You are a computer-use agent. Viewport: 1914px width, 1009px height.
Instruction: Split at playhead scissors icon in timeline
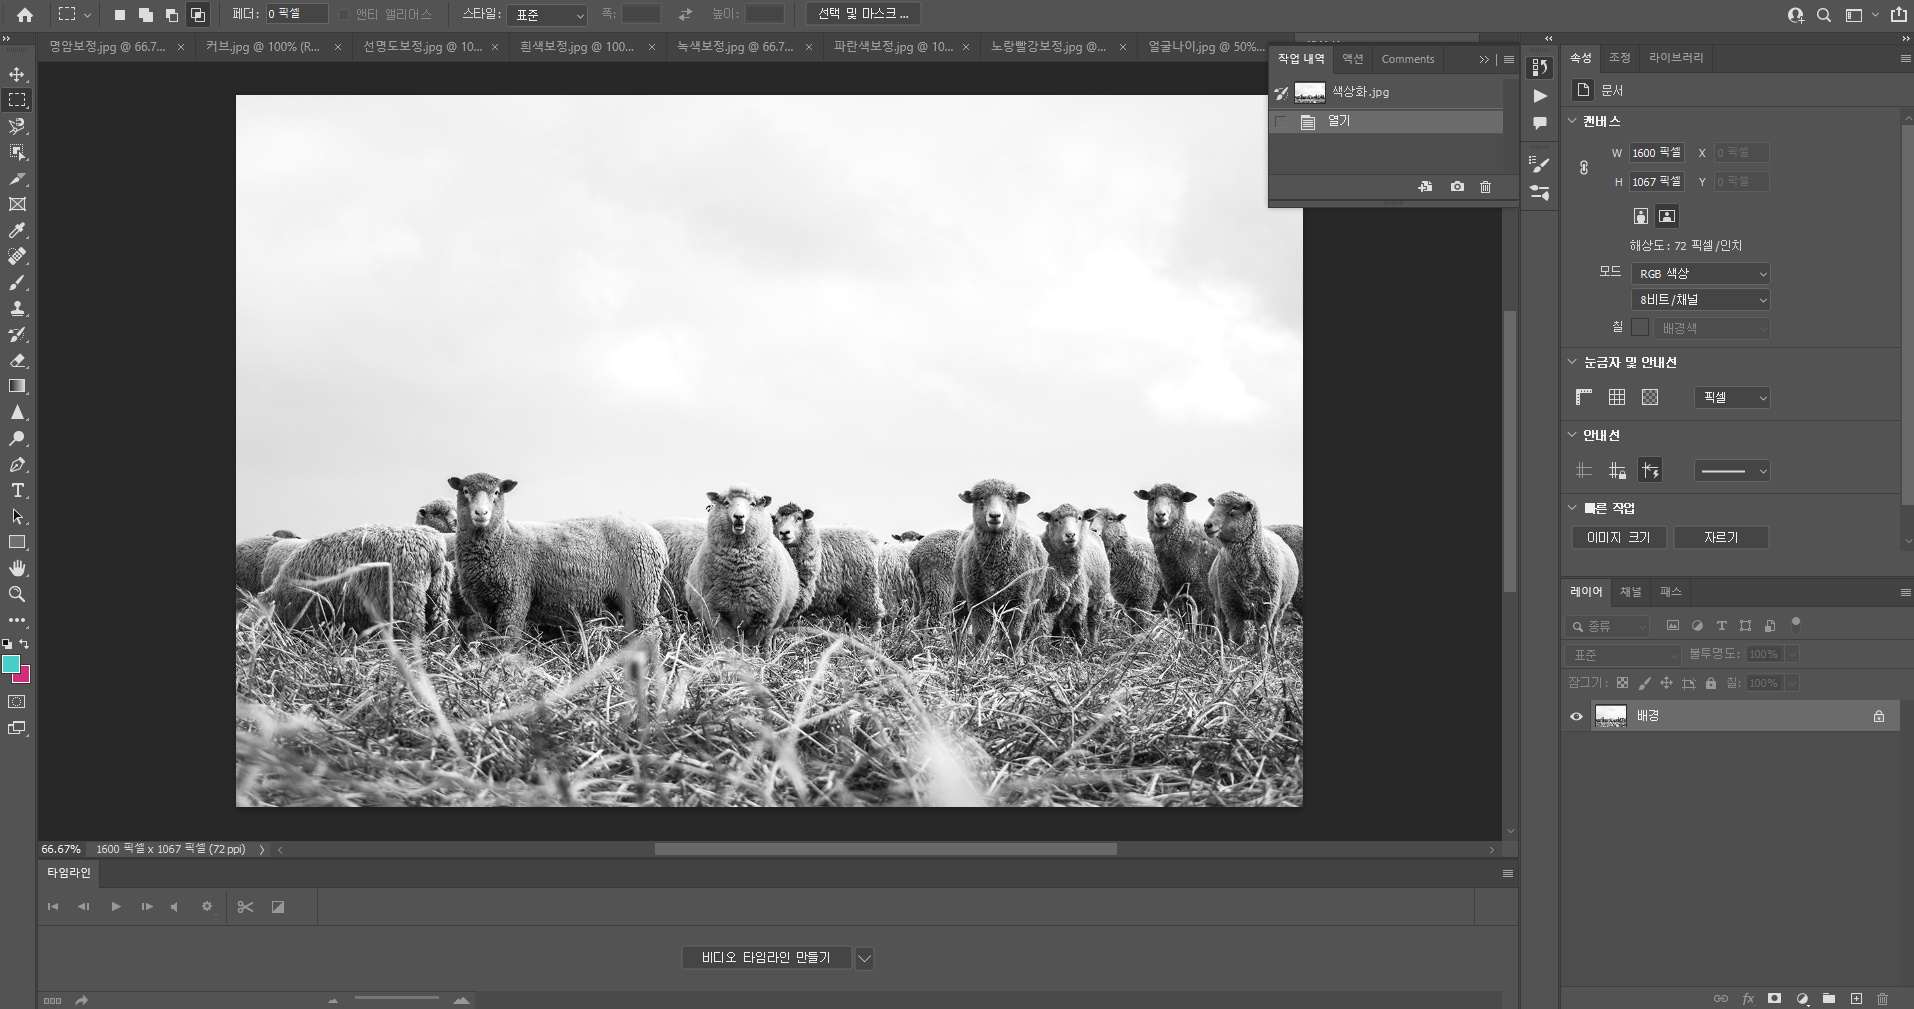245,907
